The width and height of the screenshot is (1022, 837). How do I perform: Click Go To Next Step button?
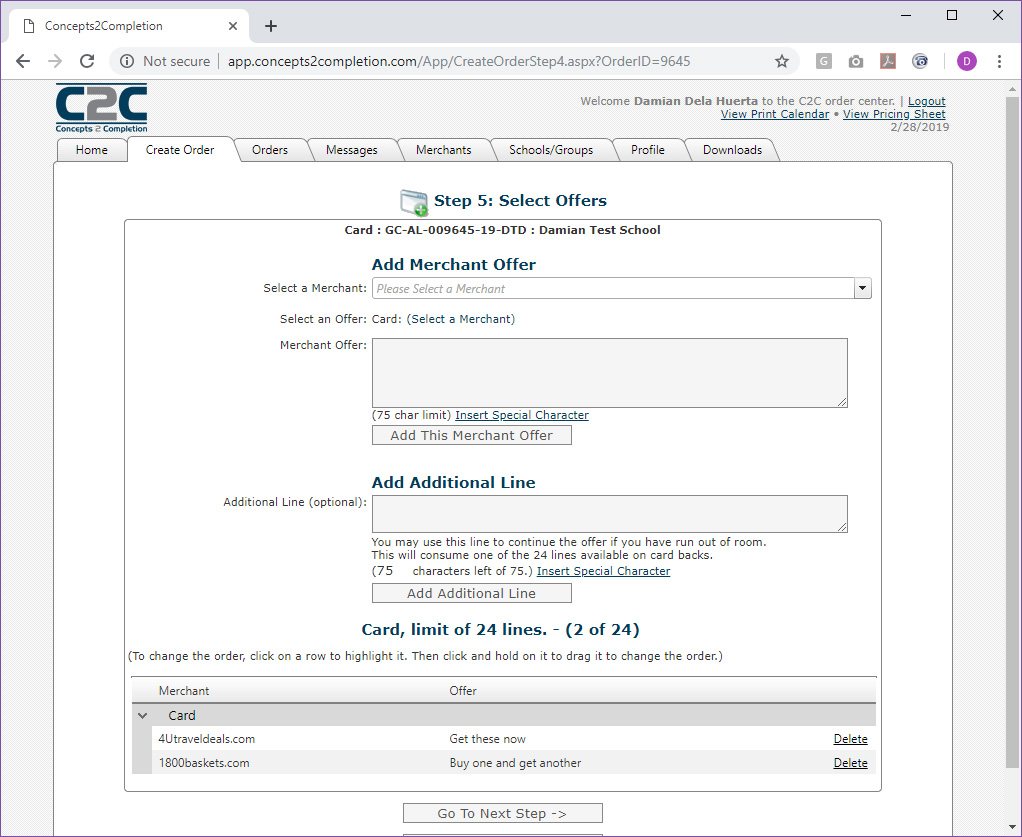pos(503,814)
